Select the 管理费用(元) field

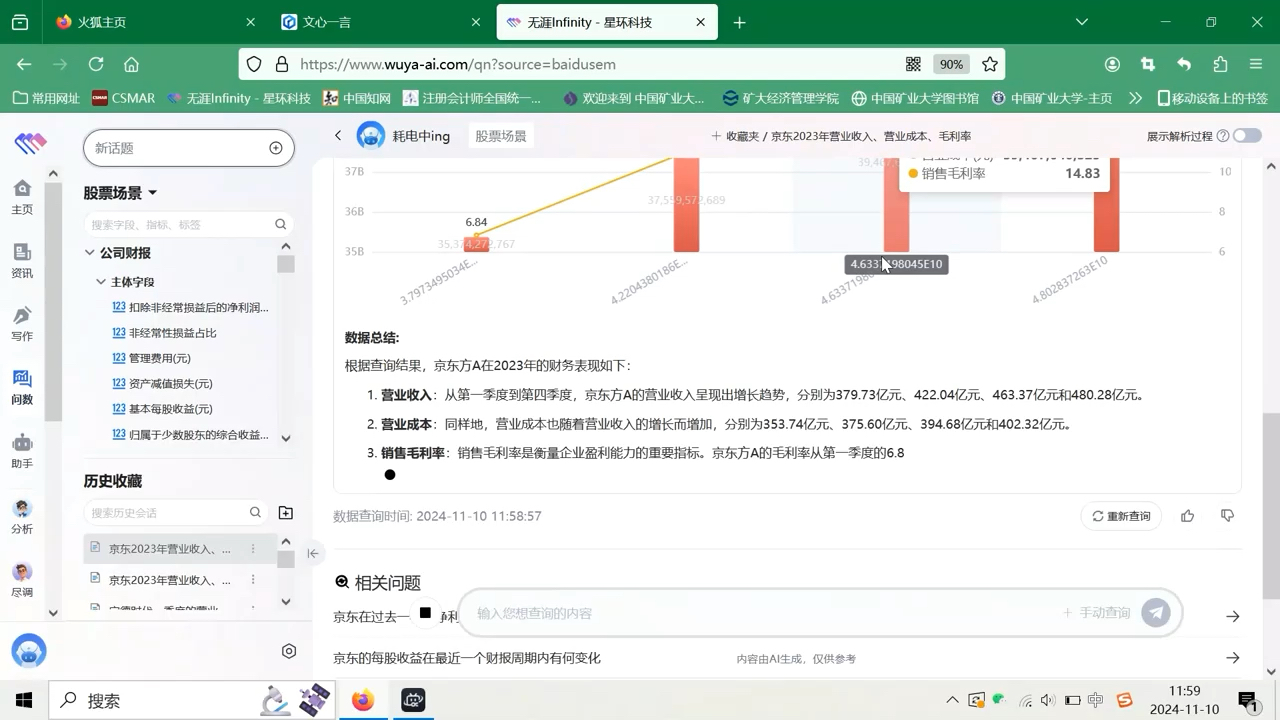pyautogui.click(x=160, y=358)
